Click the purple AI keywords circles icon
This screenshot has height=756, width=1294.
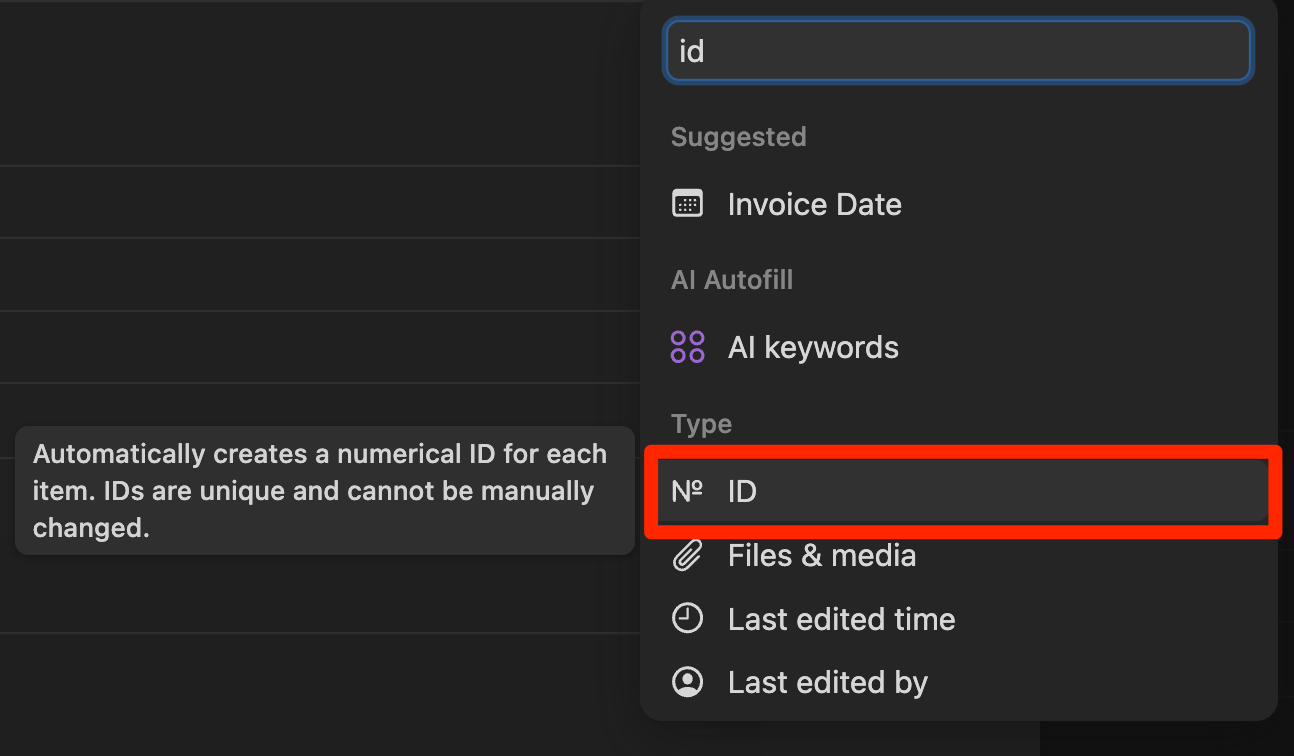[x=687, y=347]
